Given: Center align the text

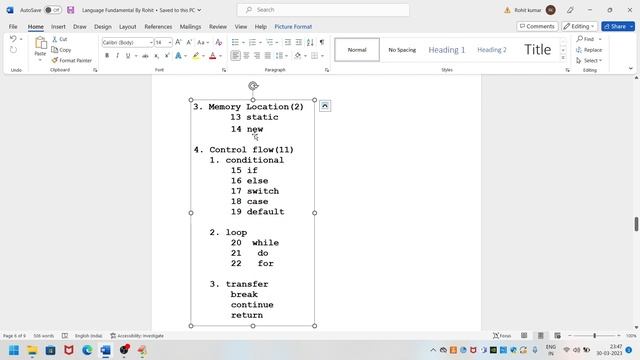Looking at the screenshot, I should [x=246, y=56].
